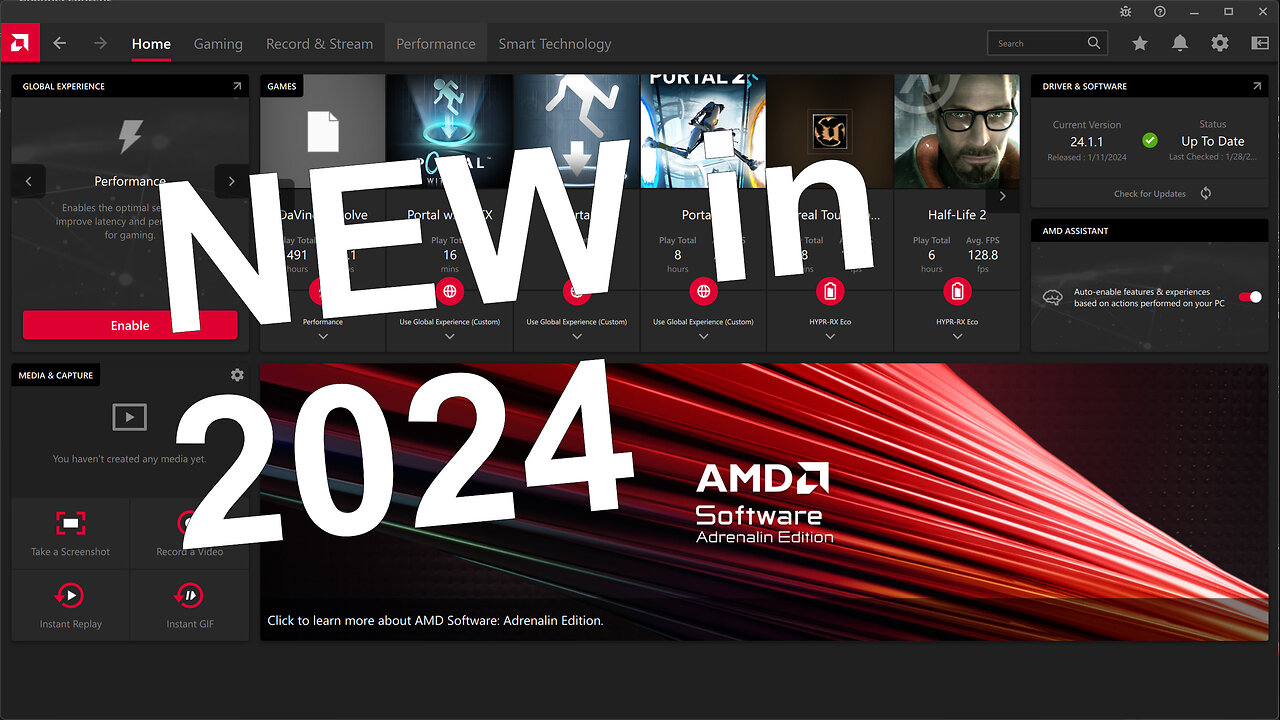This screenshot has height=720, width=1280.
Task: Show next Global Experience profile
Action: [232, 181]
